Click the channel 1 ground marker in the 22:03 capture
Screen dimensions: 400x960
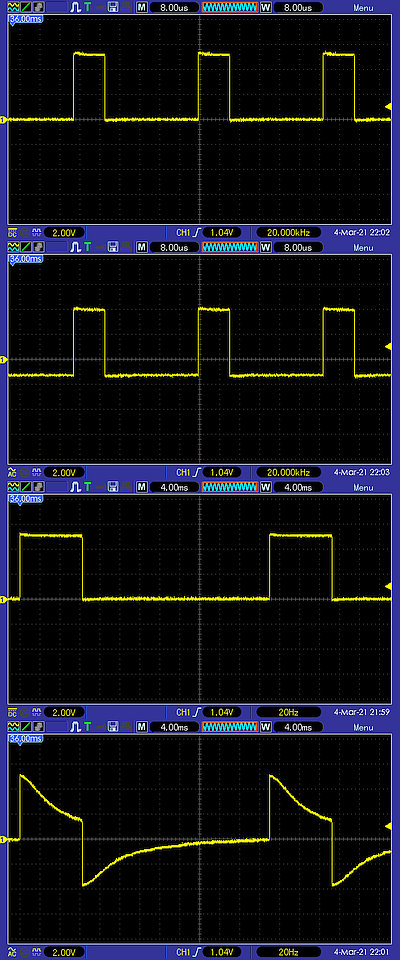coord(2,360)
